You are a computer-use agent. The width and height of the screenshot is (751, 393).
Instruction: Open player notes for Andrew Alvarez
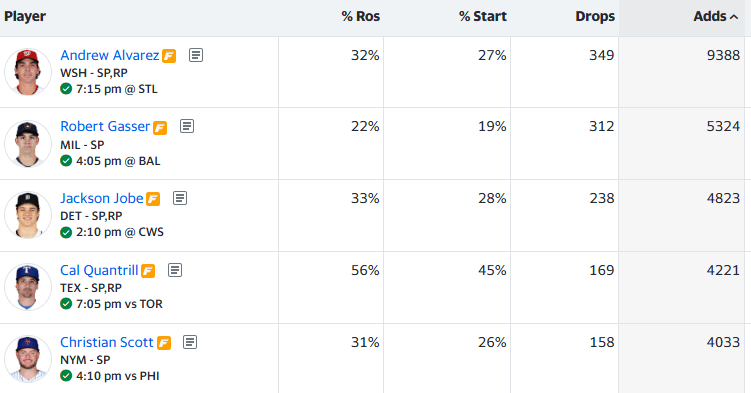click(195, 55)
